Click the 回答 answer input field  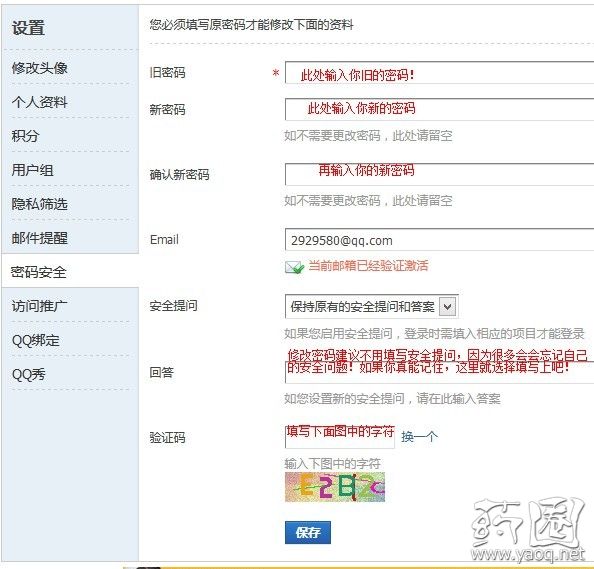[x=439, y=372]
